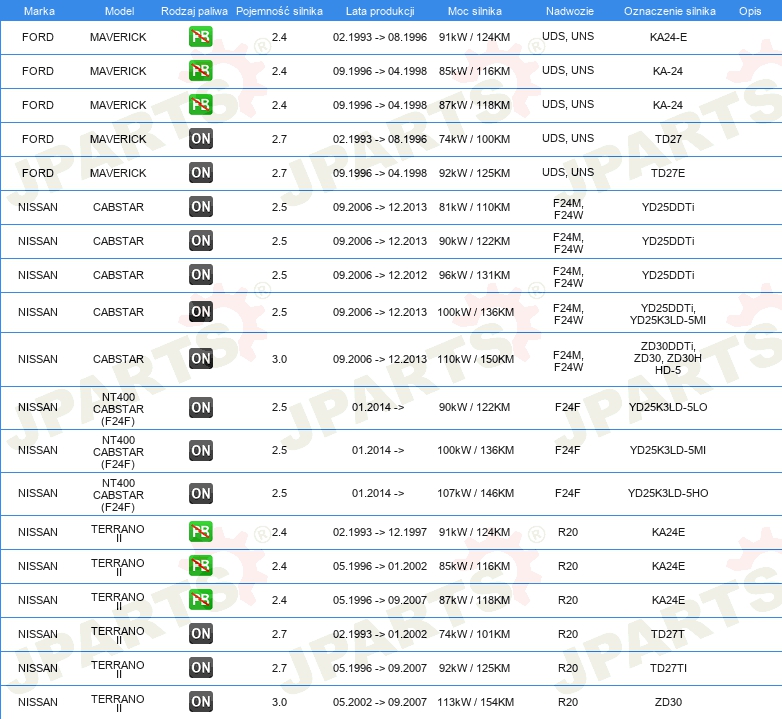Click the 81kW / 110KM power cell
Viewport: 782px width, 719px height.
pyautogui.click(x=474, y=207)
